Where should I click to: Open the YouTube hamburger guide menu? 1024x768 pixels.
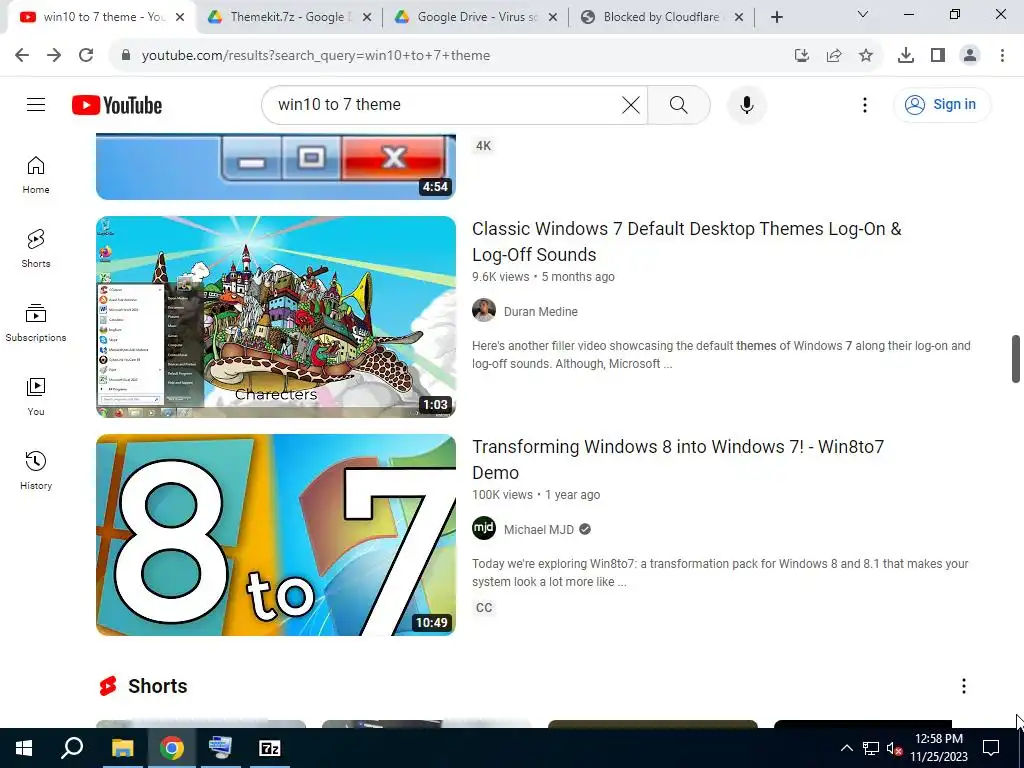[x=36, y=104]
